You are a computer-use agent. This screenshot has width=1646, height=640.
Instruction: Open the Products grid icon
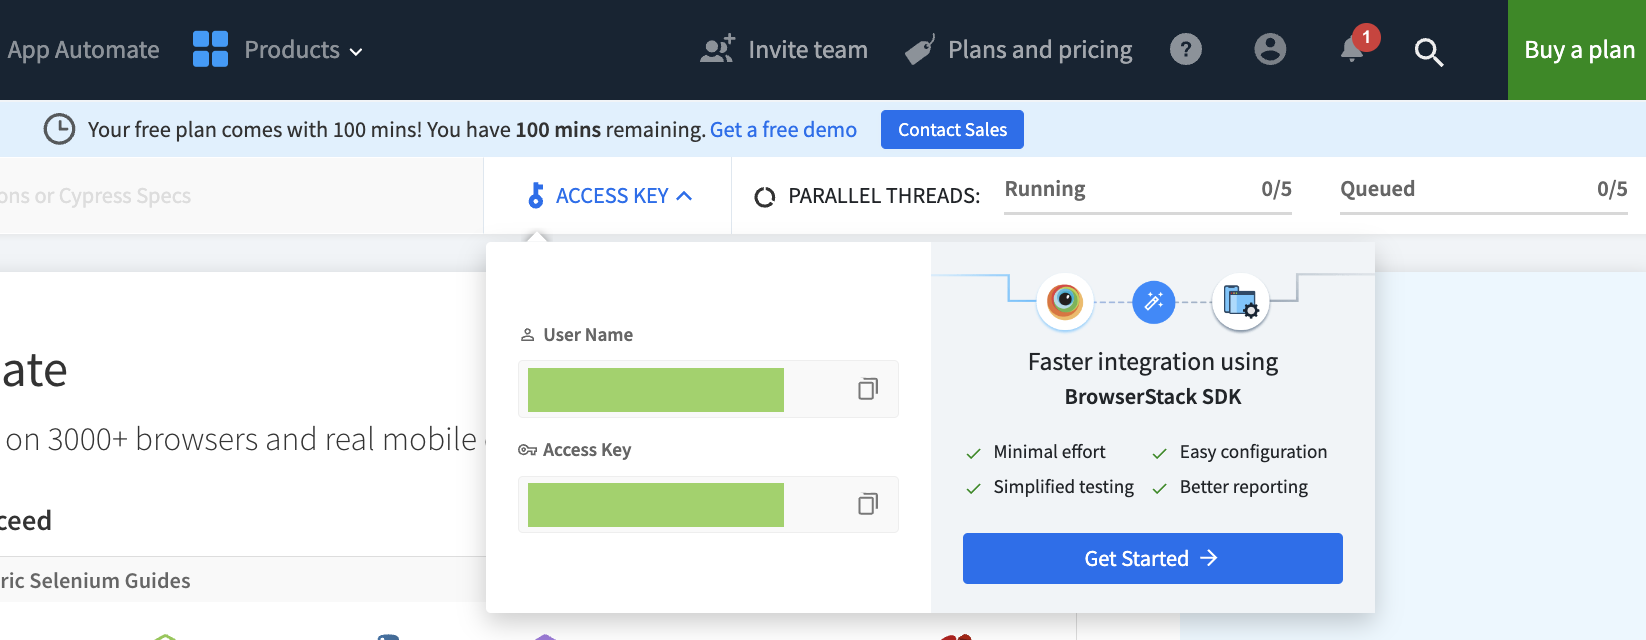tap(210, 49)
